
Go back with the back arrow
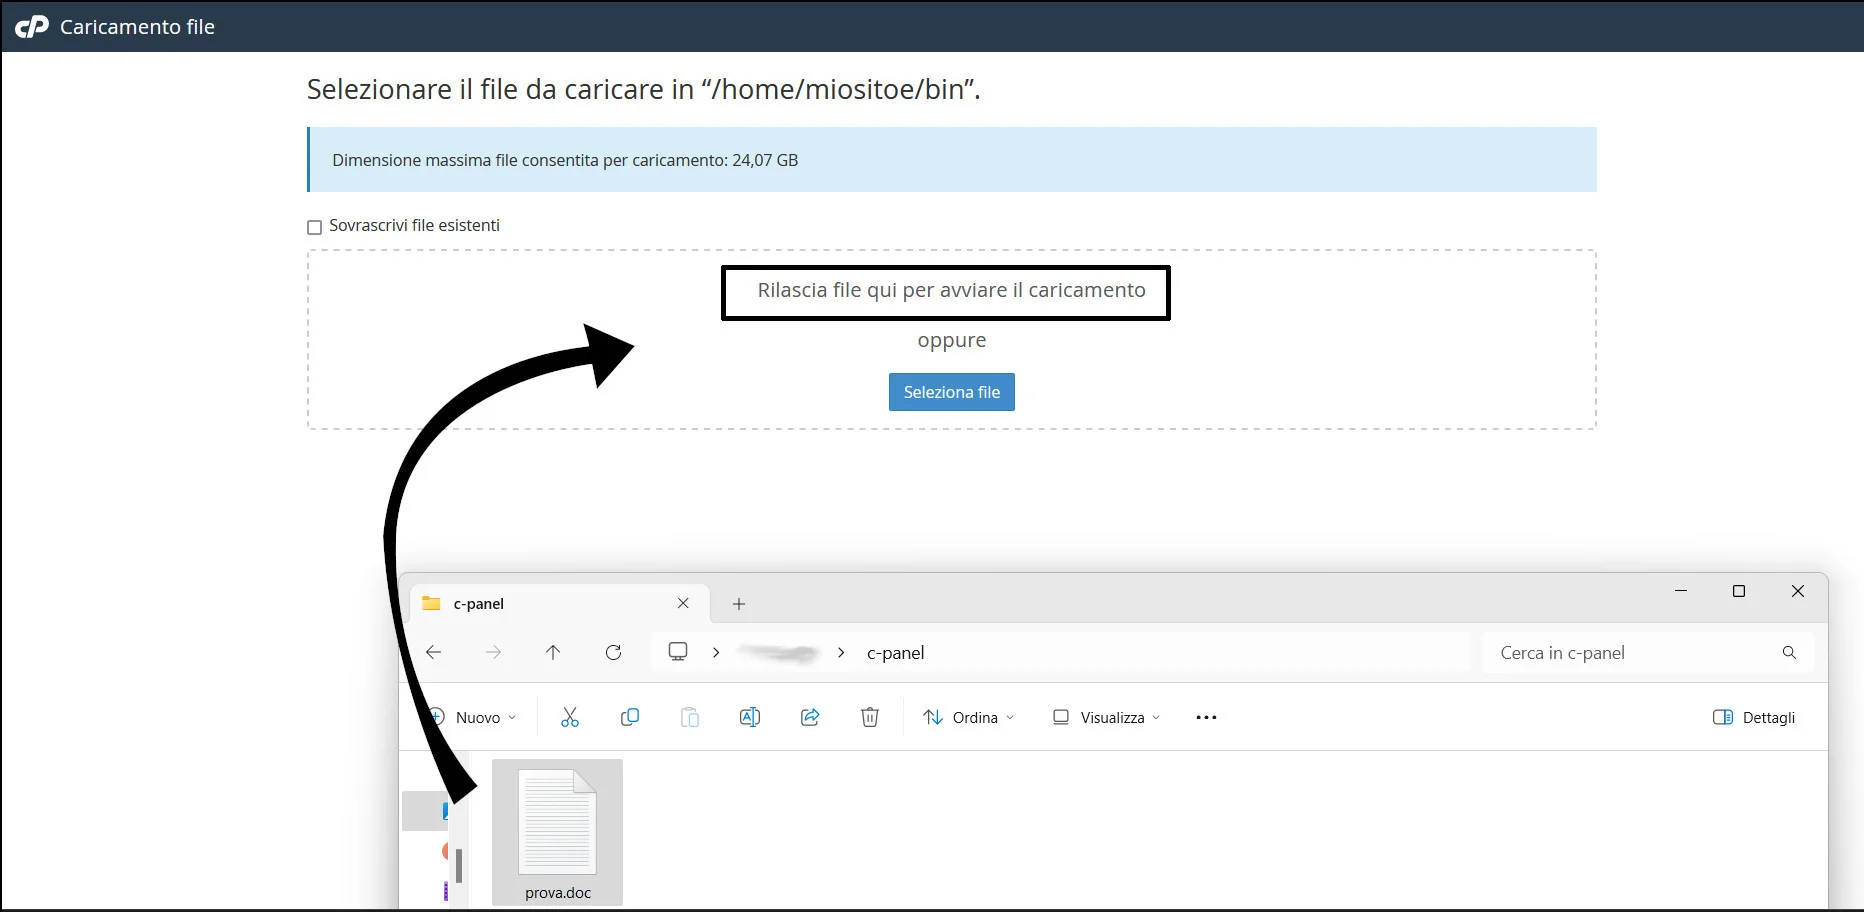[x=433, y=652]
